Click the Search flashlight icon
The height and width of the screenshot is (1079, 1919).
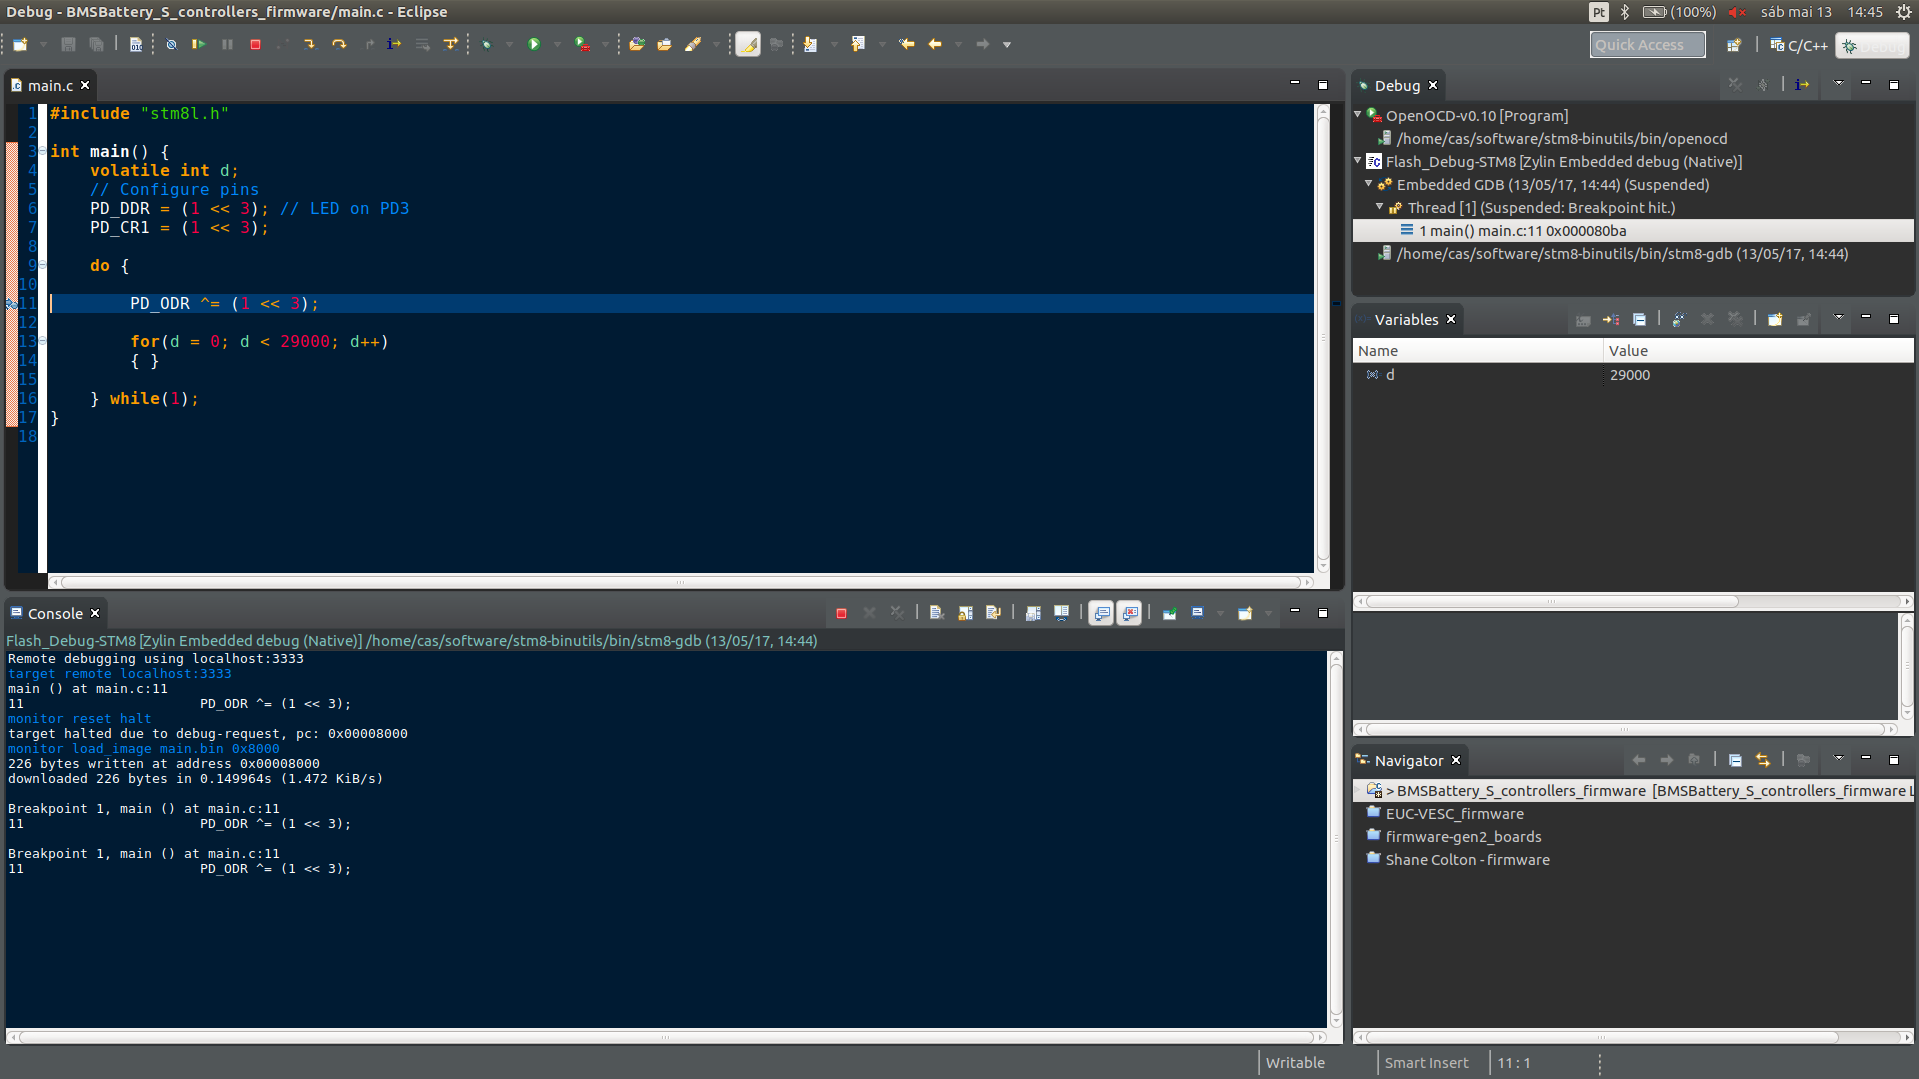tap(693, 44)
